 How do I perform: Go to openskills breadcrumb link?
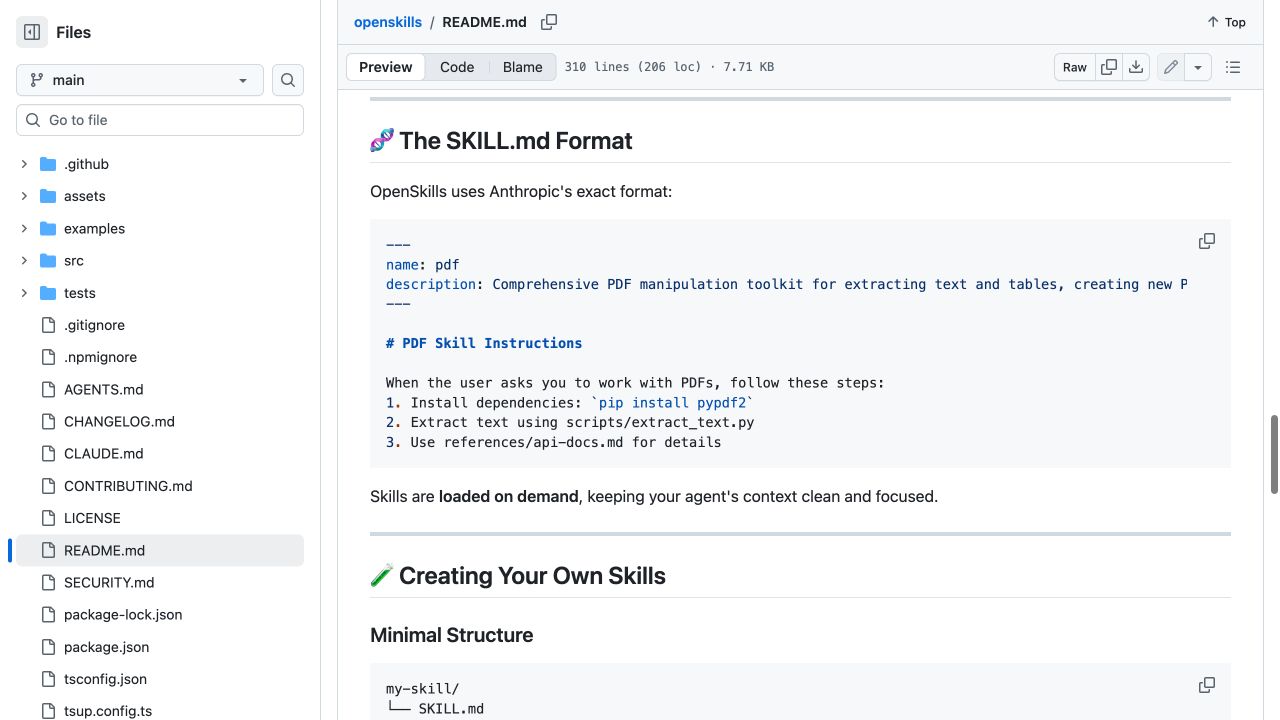[388, 22]
